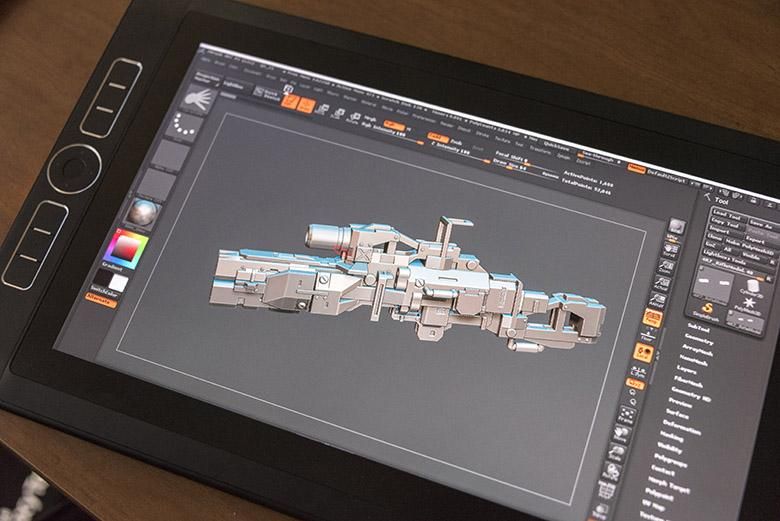Viewport: 780px width, 521px height.
Task: Expand the Geometry subpalette
Action: pyautogui.click(x=699, y=340)
